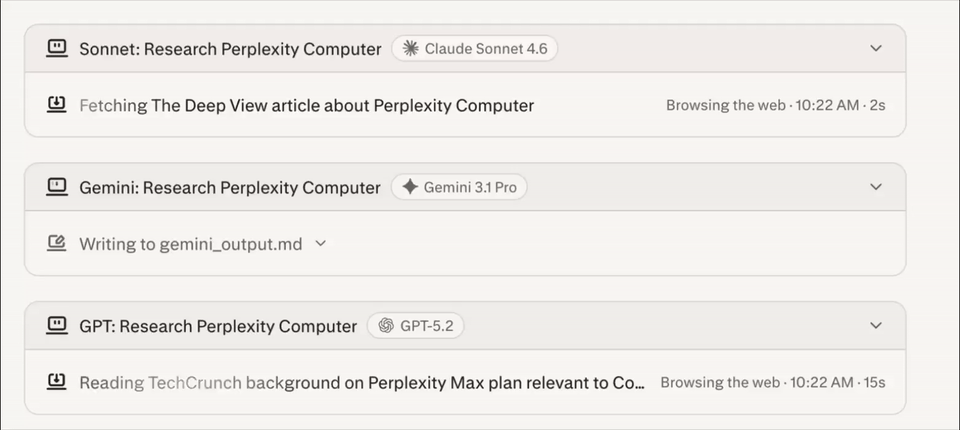Collapse the Sonnet research panel chevron
960x430 pixels.
[876, 48]
